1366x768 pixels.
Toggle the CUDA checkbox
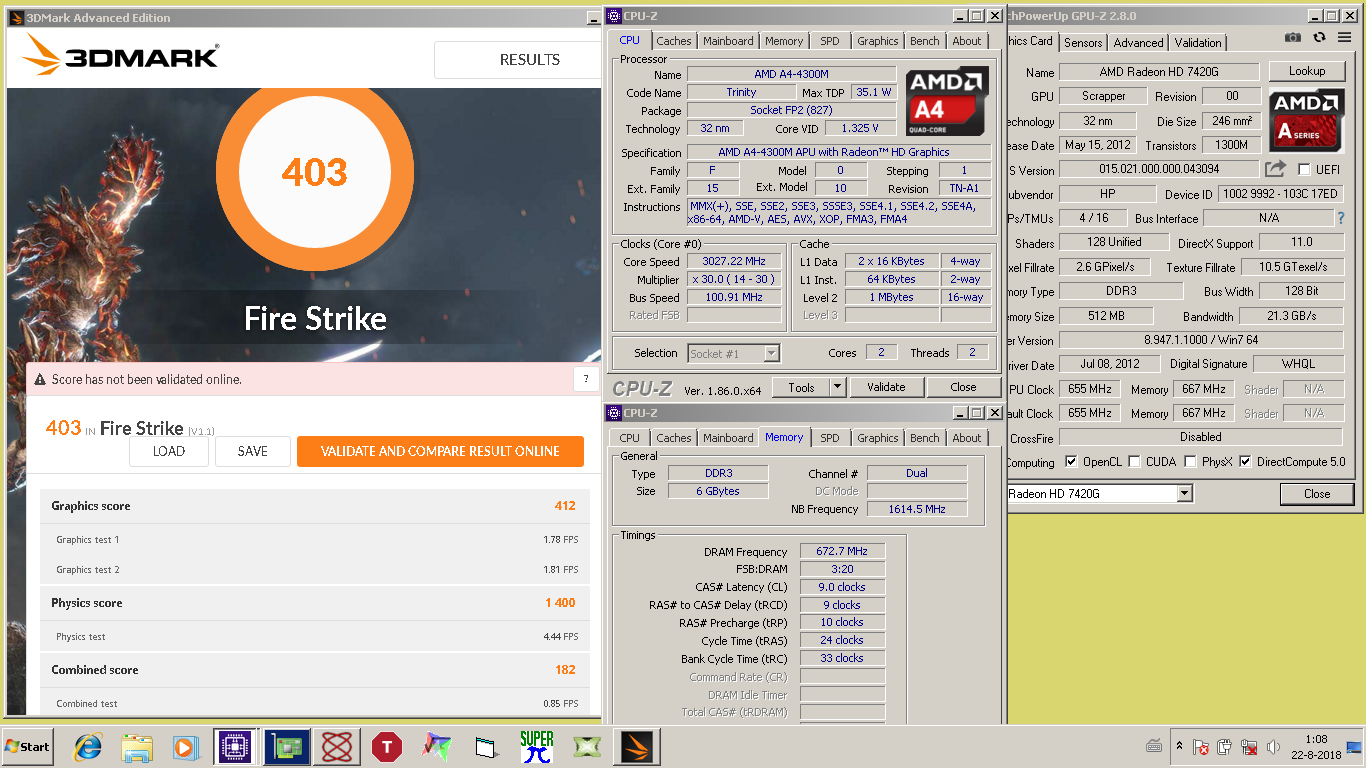pos(1135,462)
